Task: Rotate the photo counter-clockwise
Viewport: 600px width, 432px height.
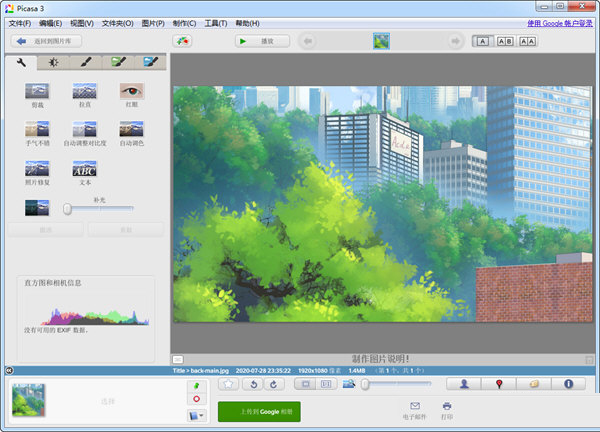Action: [x=254, y=383]
